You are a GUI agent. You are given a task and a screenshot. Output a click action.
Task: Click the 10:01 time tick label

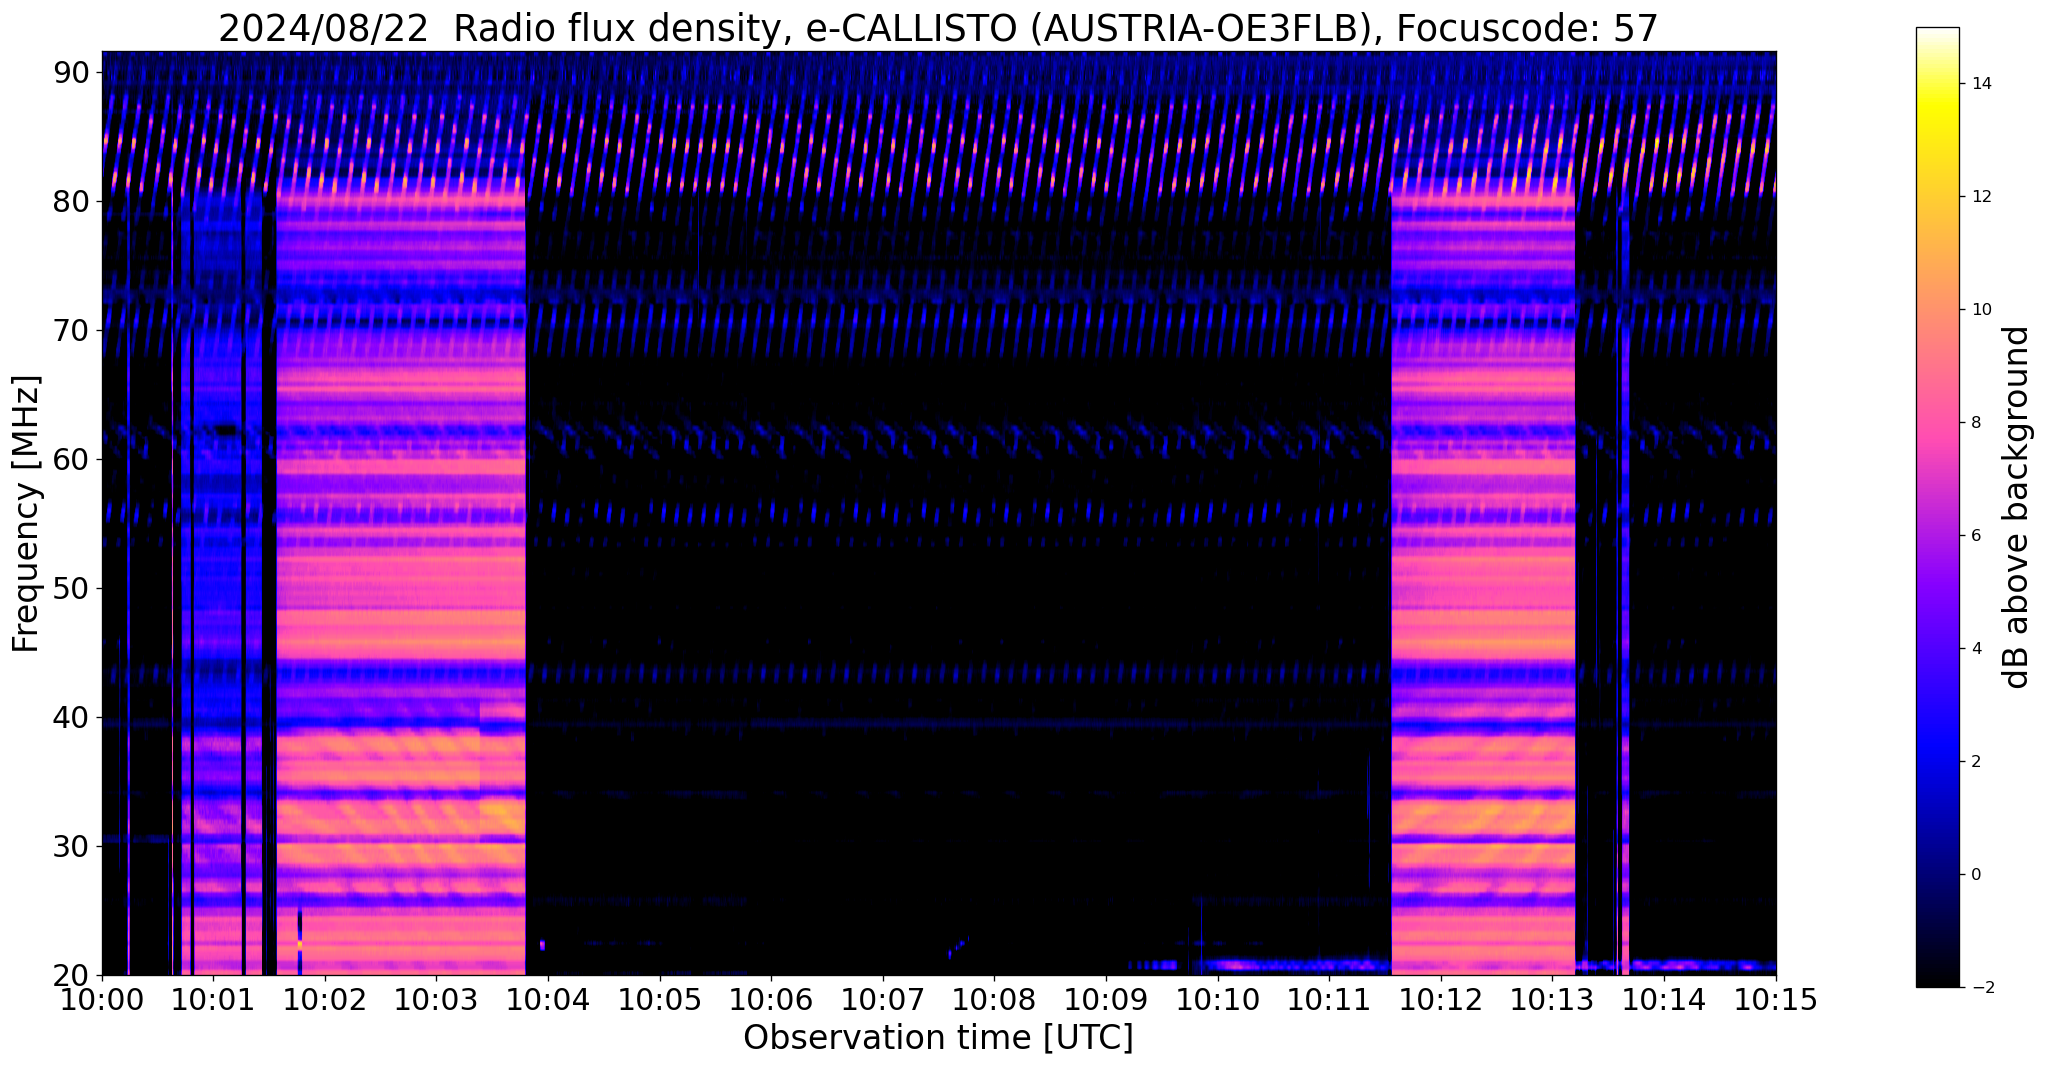[213, 999]
